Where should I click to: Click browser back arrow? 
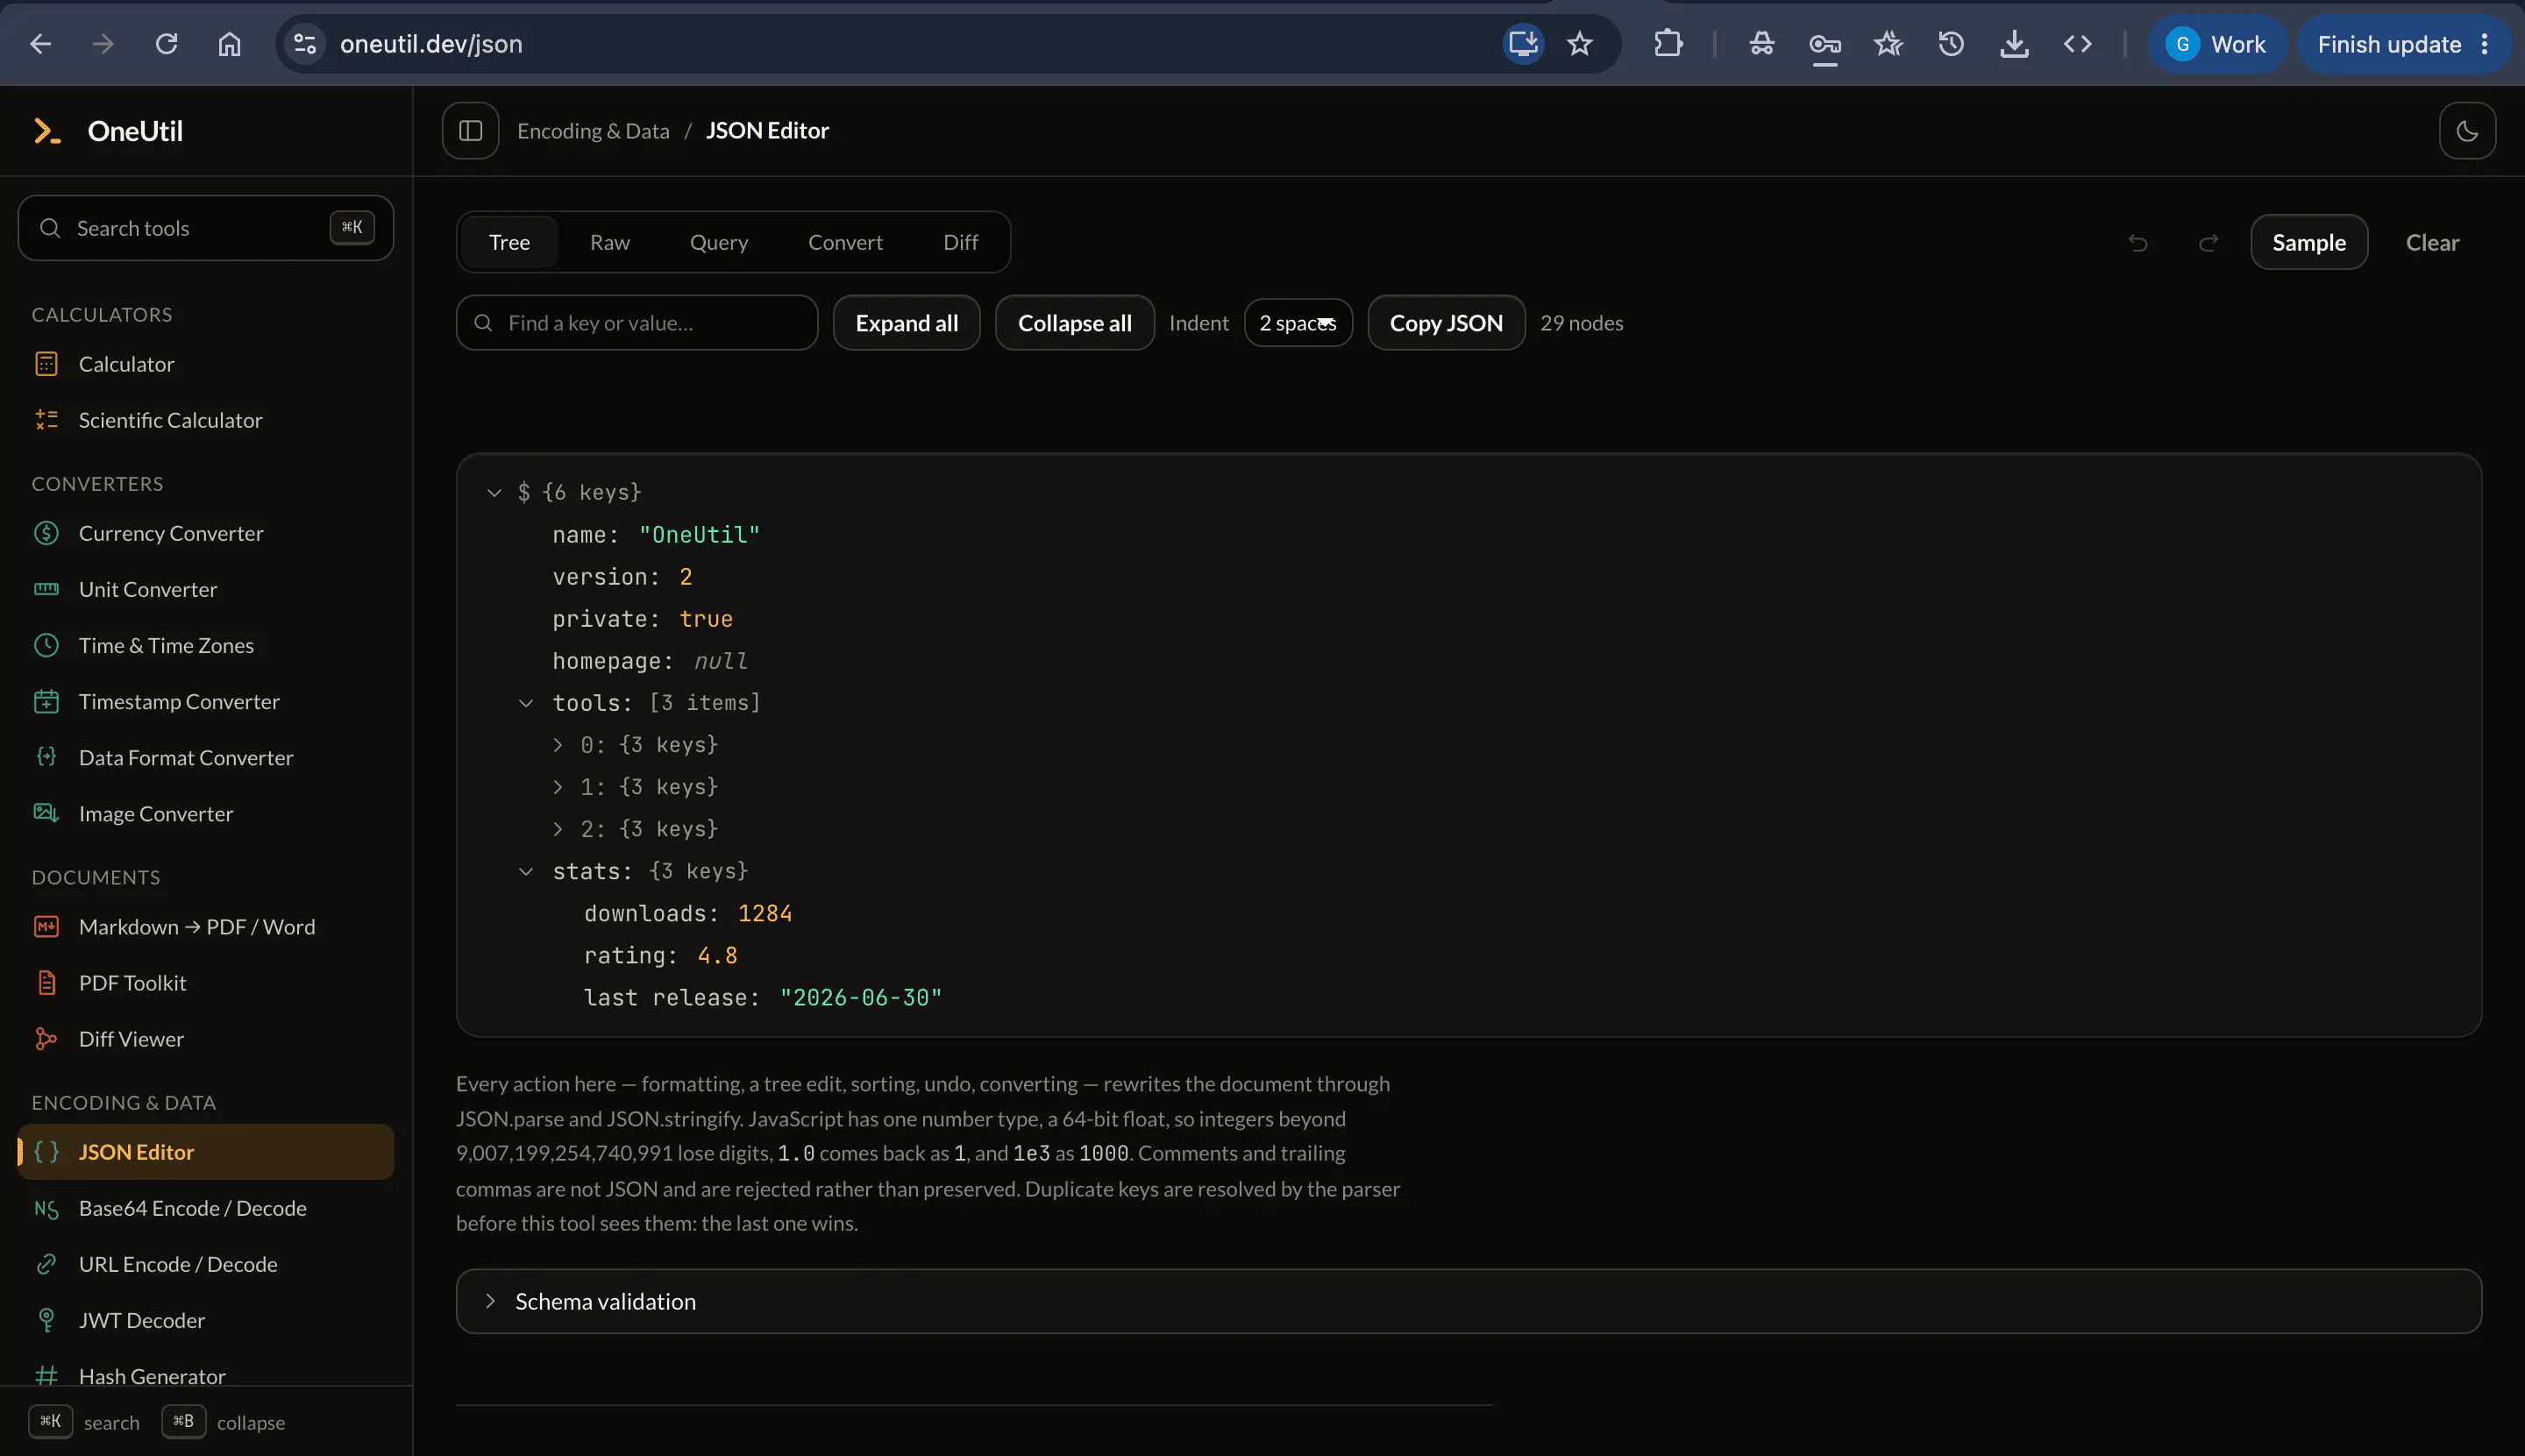click(40, 44)
